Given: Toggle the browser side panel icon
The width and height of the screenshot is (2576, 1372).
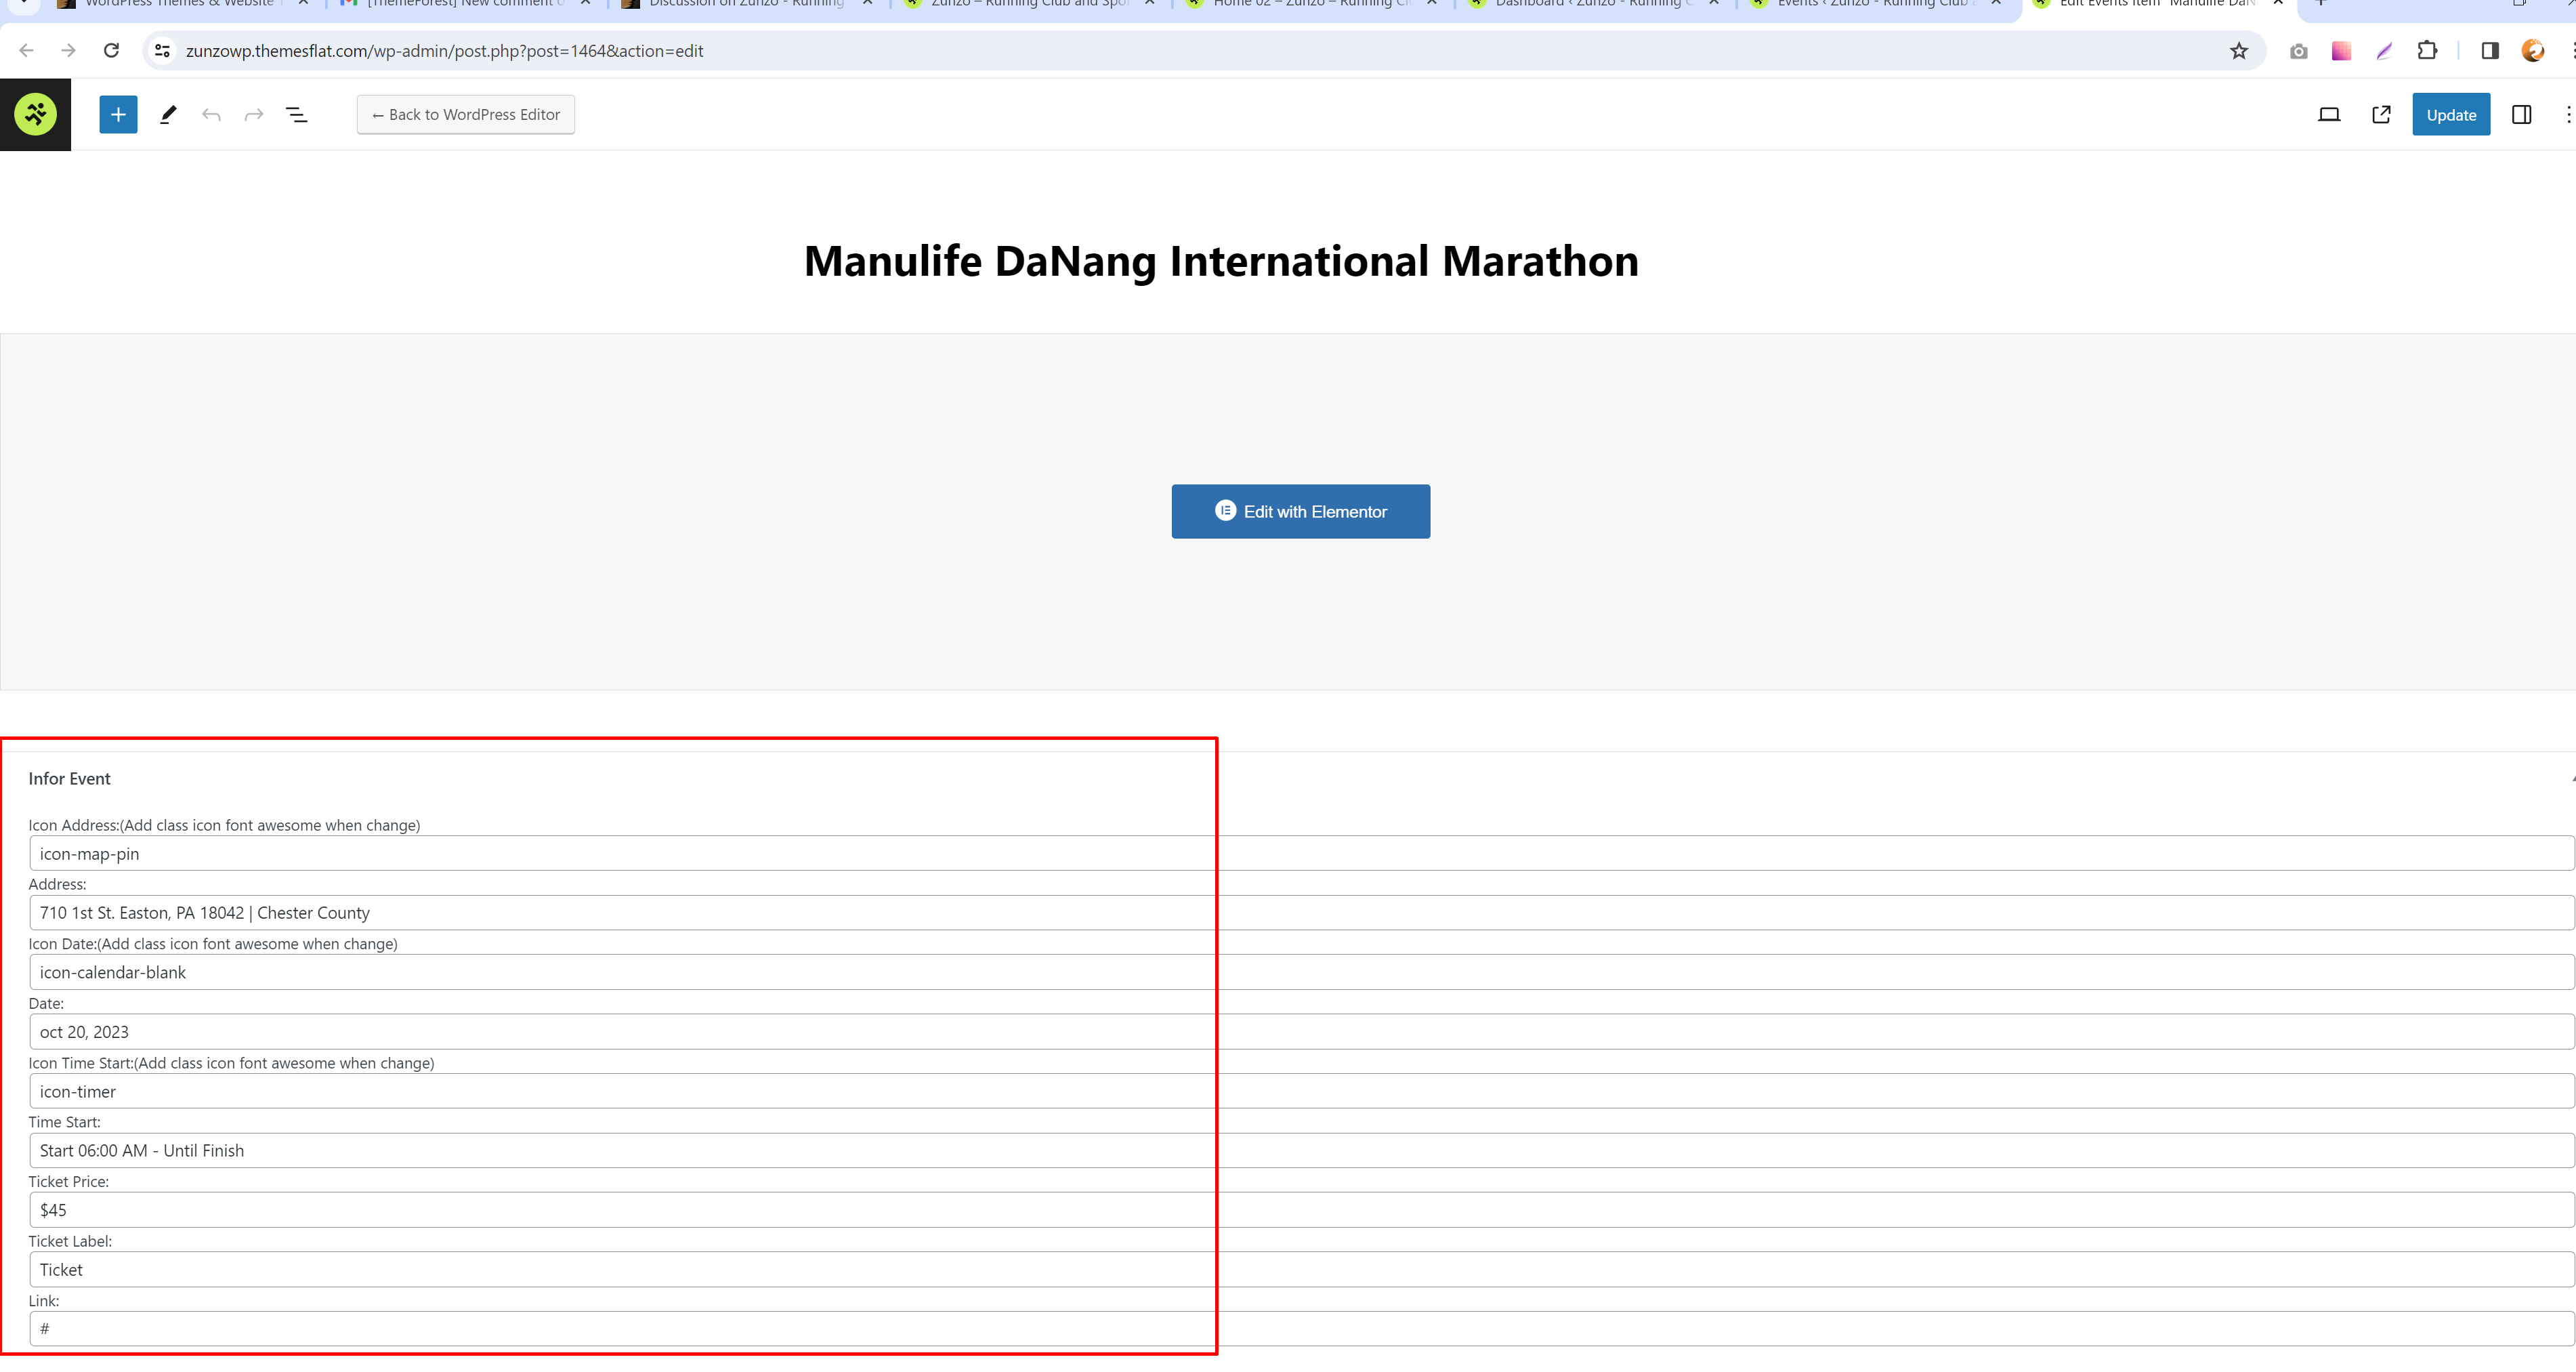Looking at the screenshot, I should point(2490,51).
